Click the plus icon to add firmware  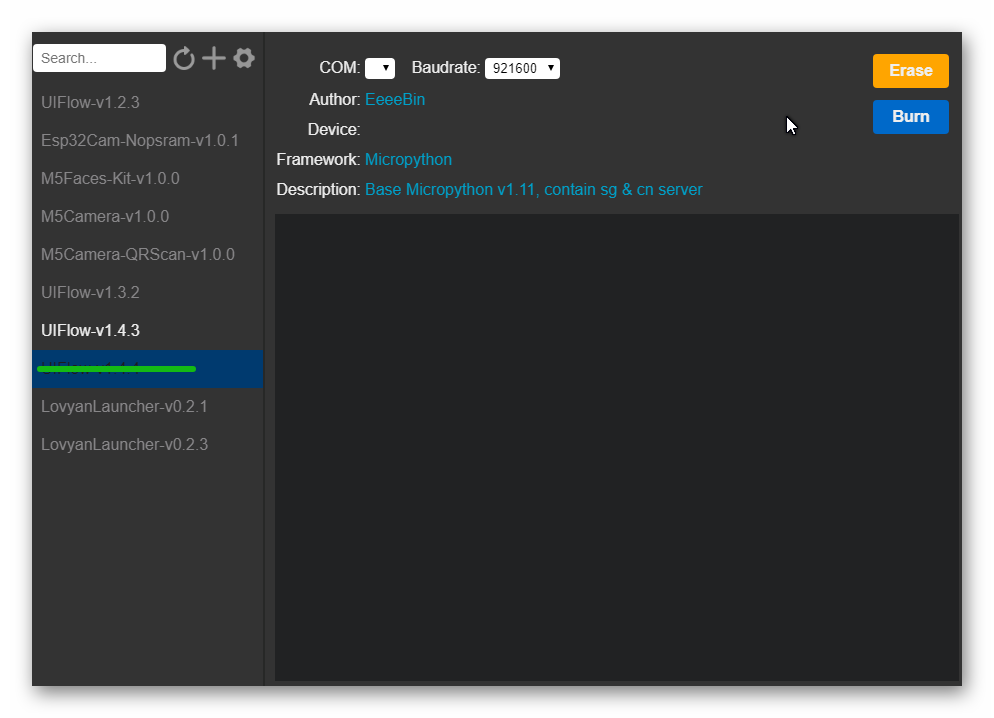214,58
